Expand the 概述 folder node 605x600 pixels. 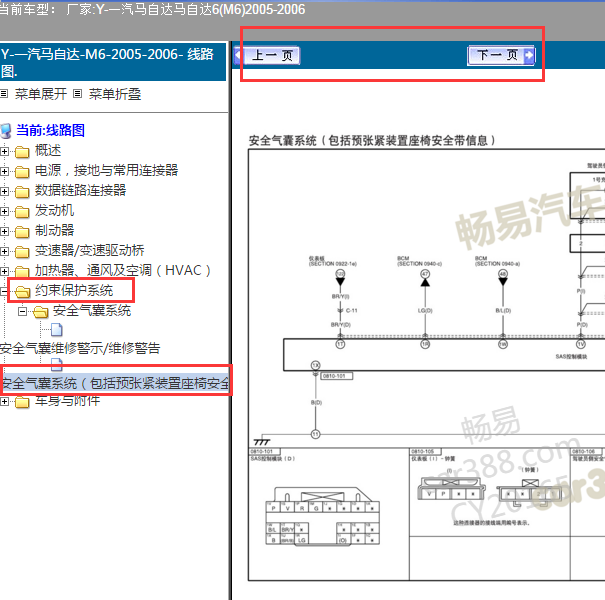pos(4,152)
